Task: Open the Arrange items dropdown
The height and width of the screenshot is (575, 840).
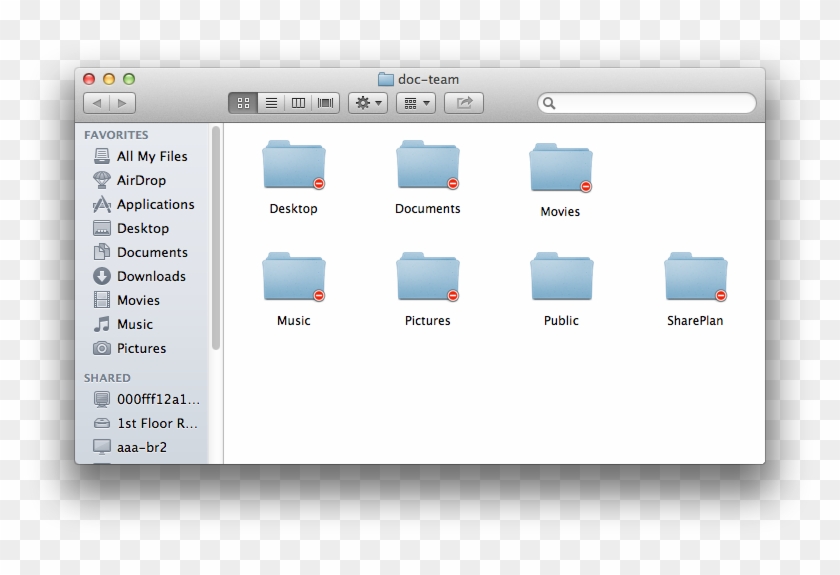Action: tap(416, 103)
